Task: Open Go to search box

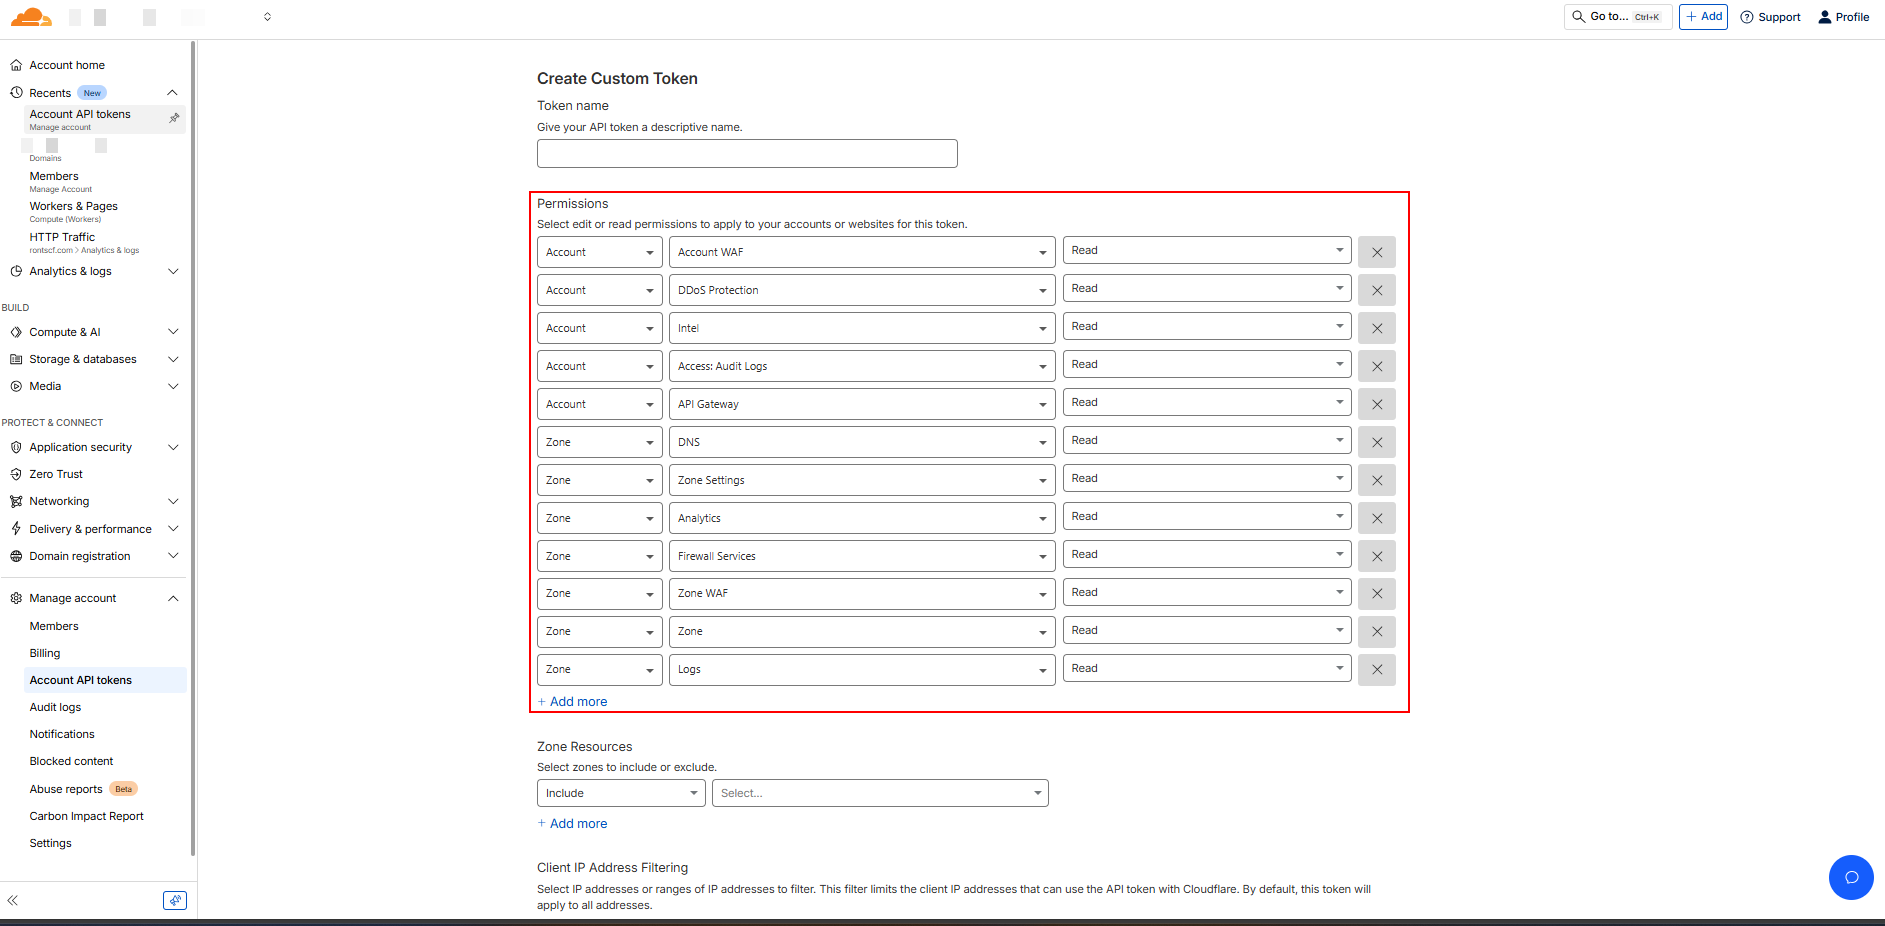Action: (1616, 17)
